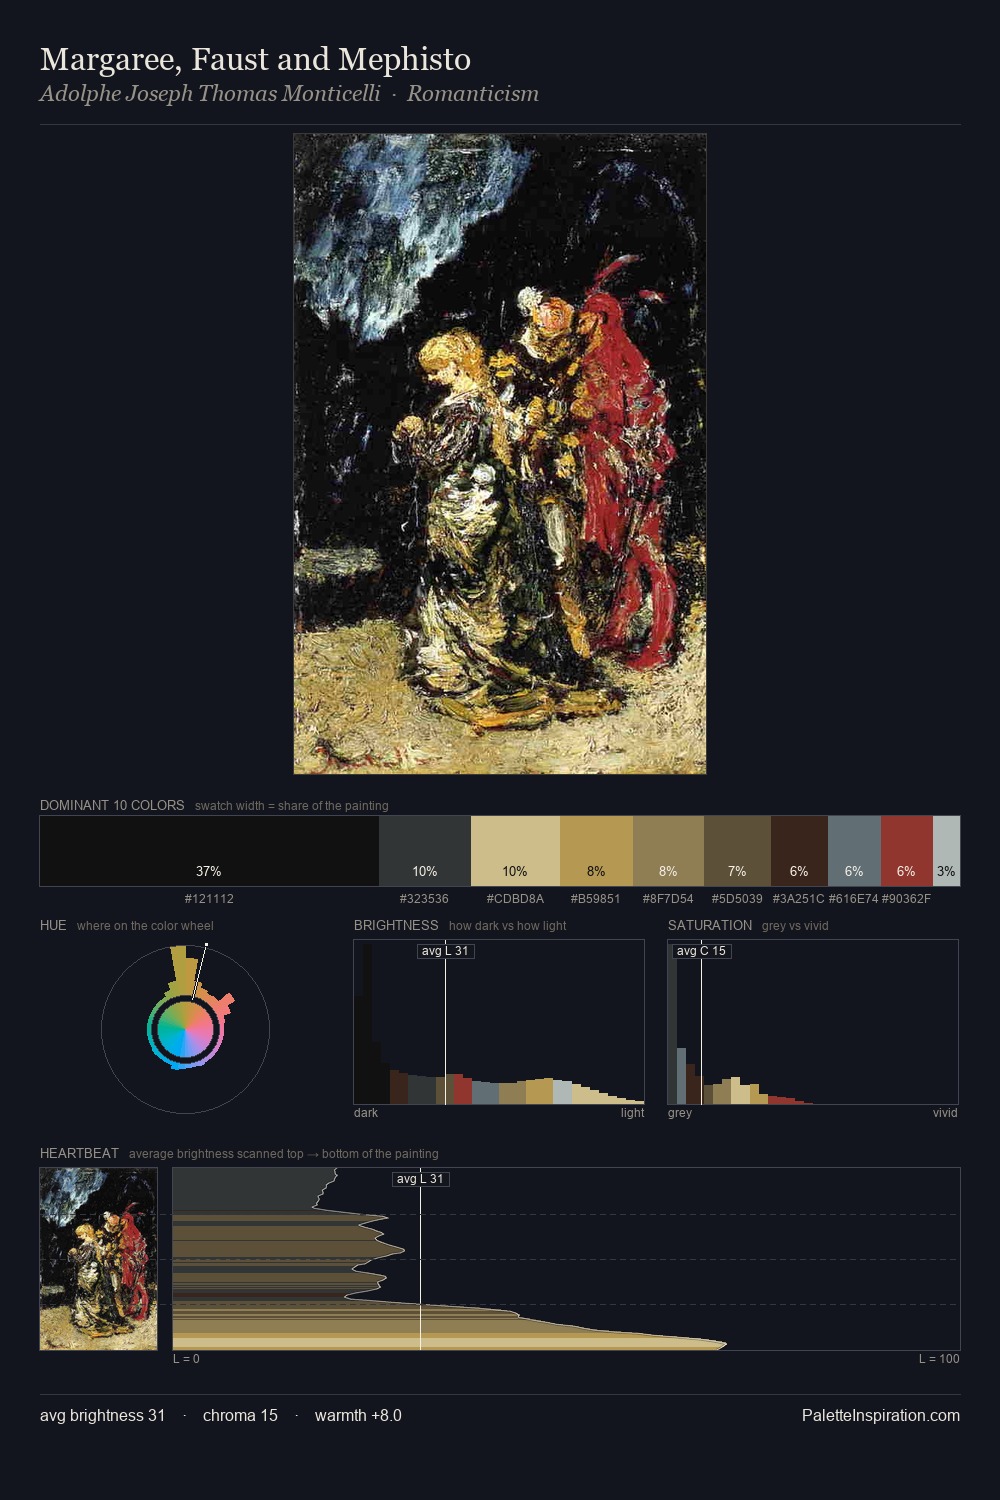This screenshot has height=1500, width=1000.
Task: Click hex code text '#90362F'
Action: (x=906, y=898)
